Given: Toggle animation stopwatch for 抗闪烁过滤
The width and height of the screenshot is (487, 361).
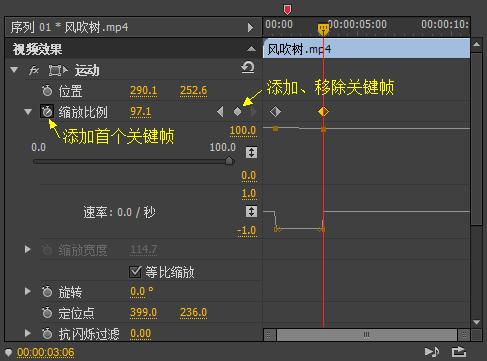Looking at the screenshot, I should [47, 333].
